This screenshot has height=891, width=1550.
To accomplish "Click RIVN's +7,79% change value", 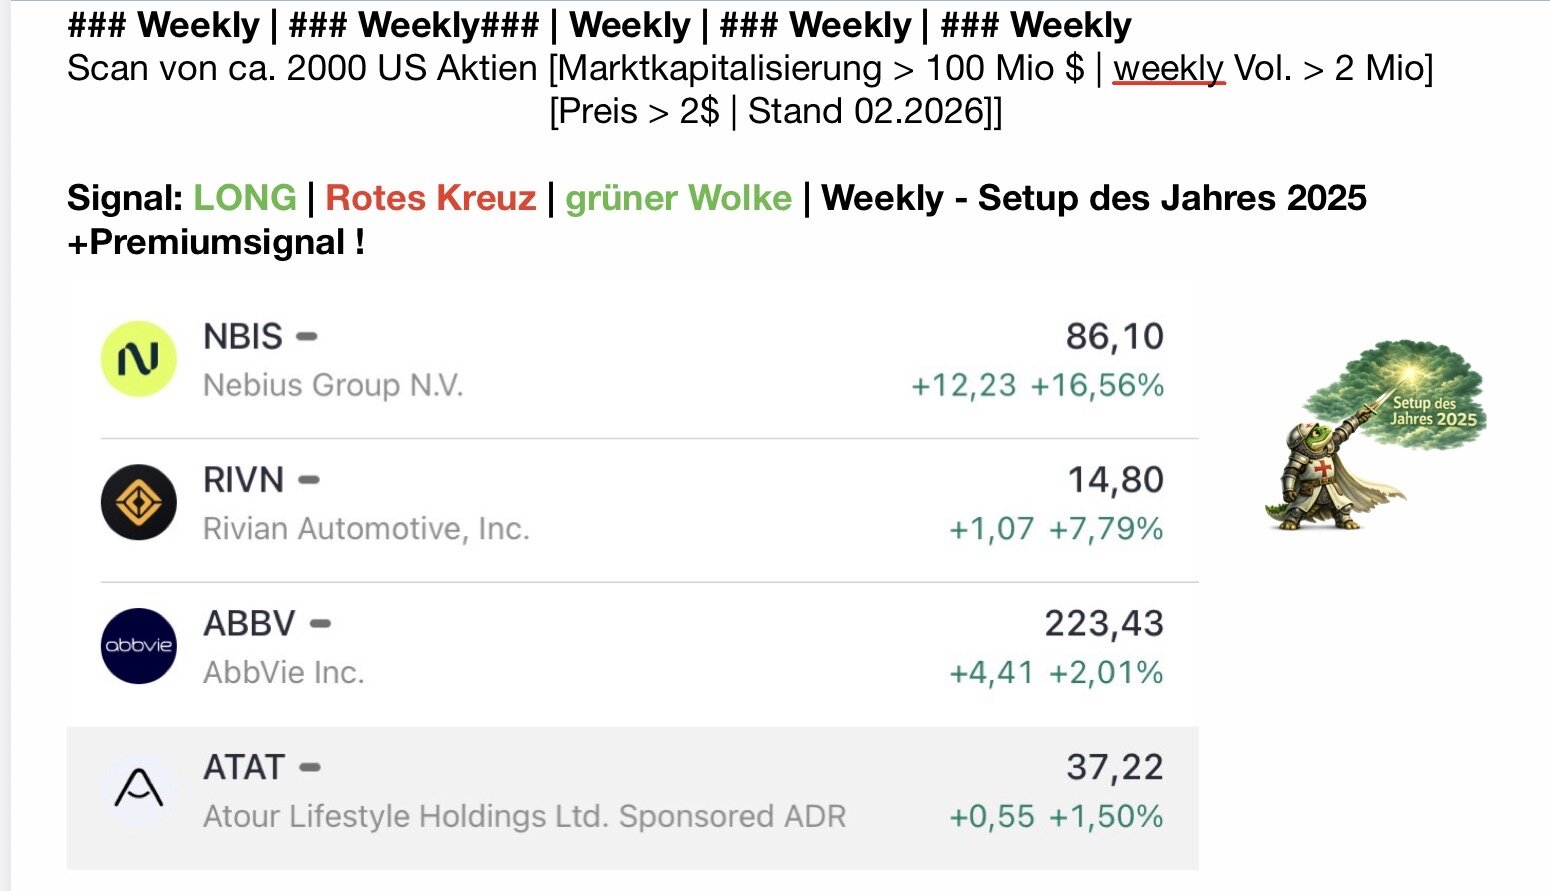I will (1105, 528).
